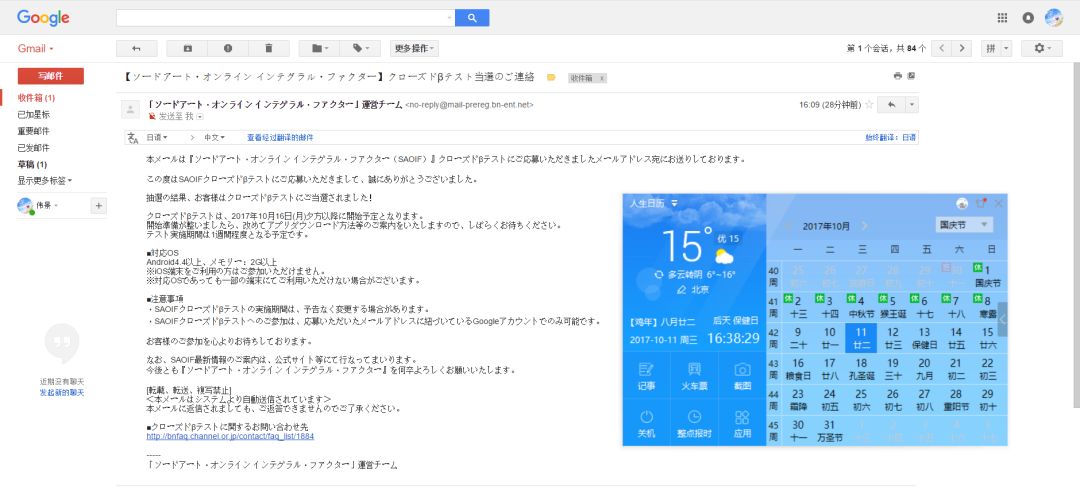Change source language 日语 dropdown
The height and width of the screenshot is (489, 1080).
point(157,138)
